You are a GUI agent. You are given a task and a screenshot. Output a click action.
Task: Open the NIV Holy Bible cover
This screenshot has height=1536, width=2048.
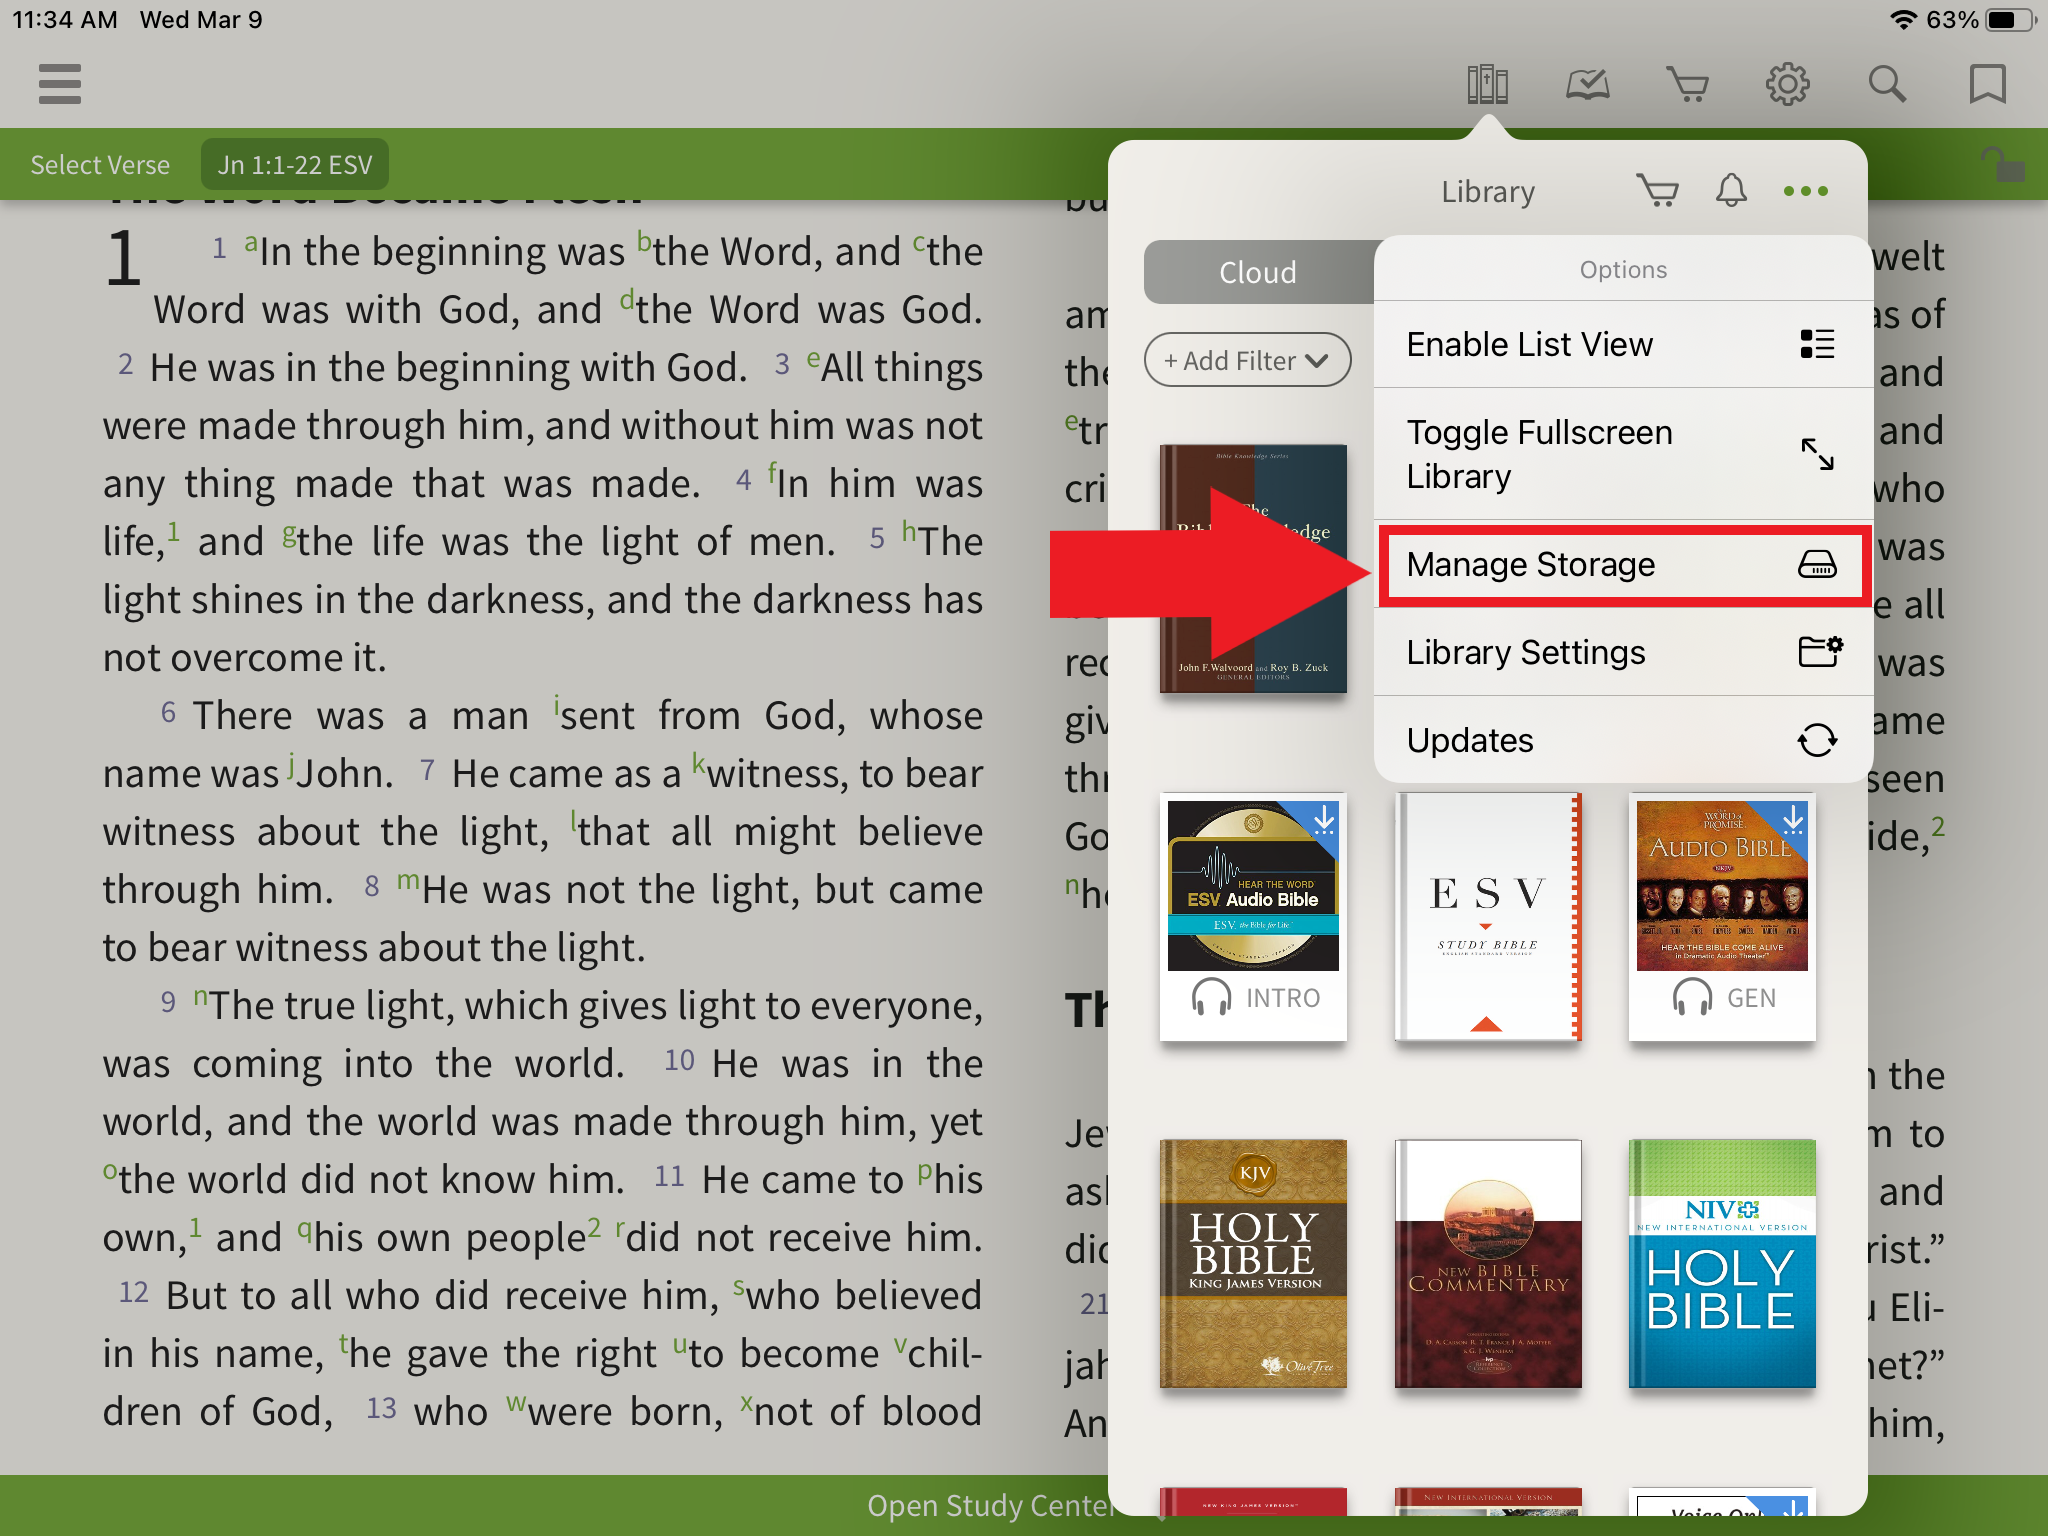(x=1722, y=1264)
